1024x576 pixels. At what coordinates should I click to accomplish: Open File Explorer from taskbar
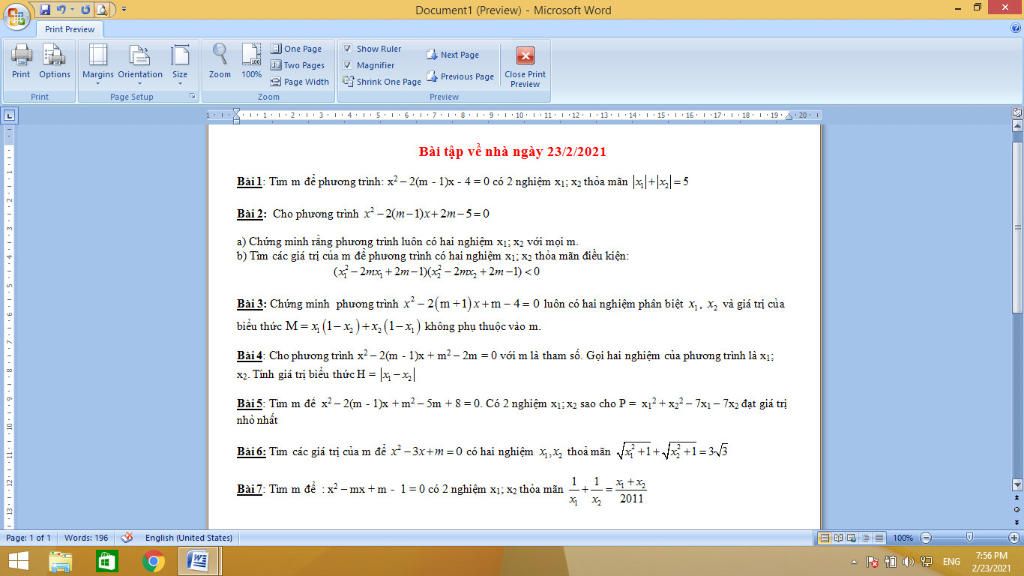click(60, 561)
